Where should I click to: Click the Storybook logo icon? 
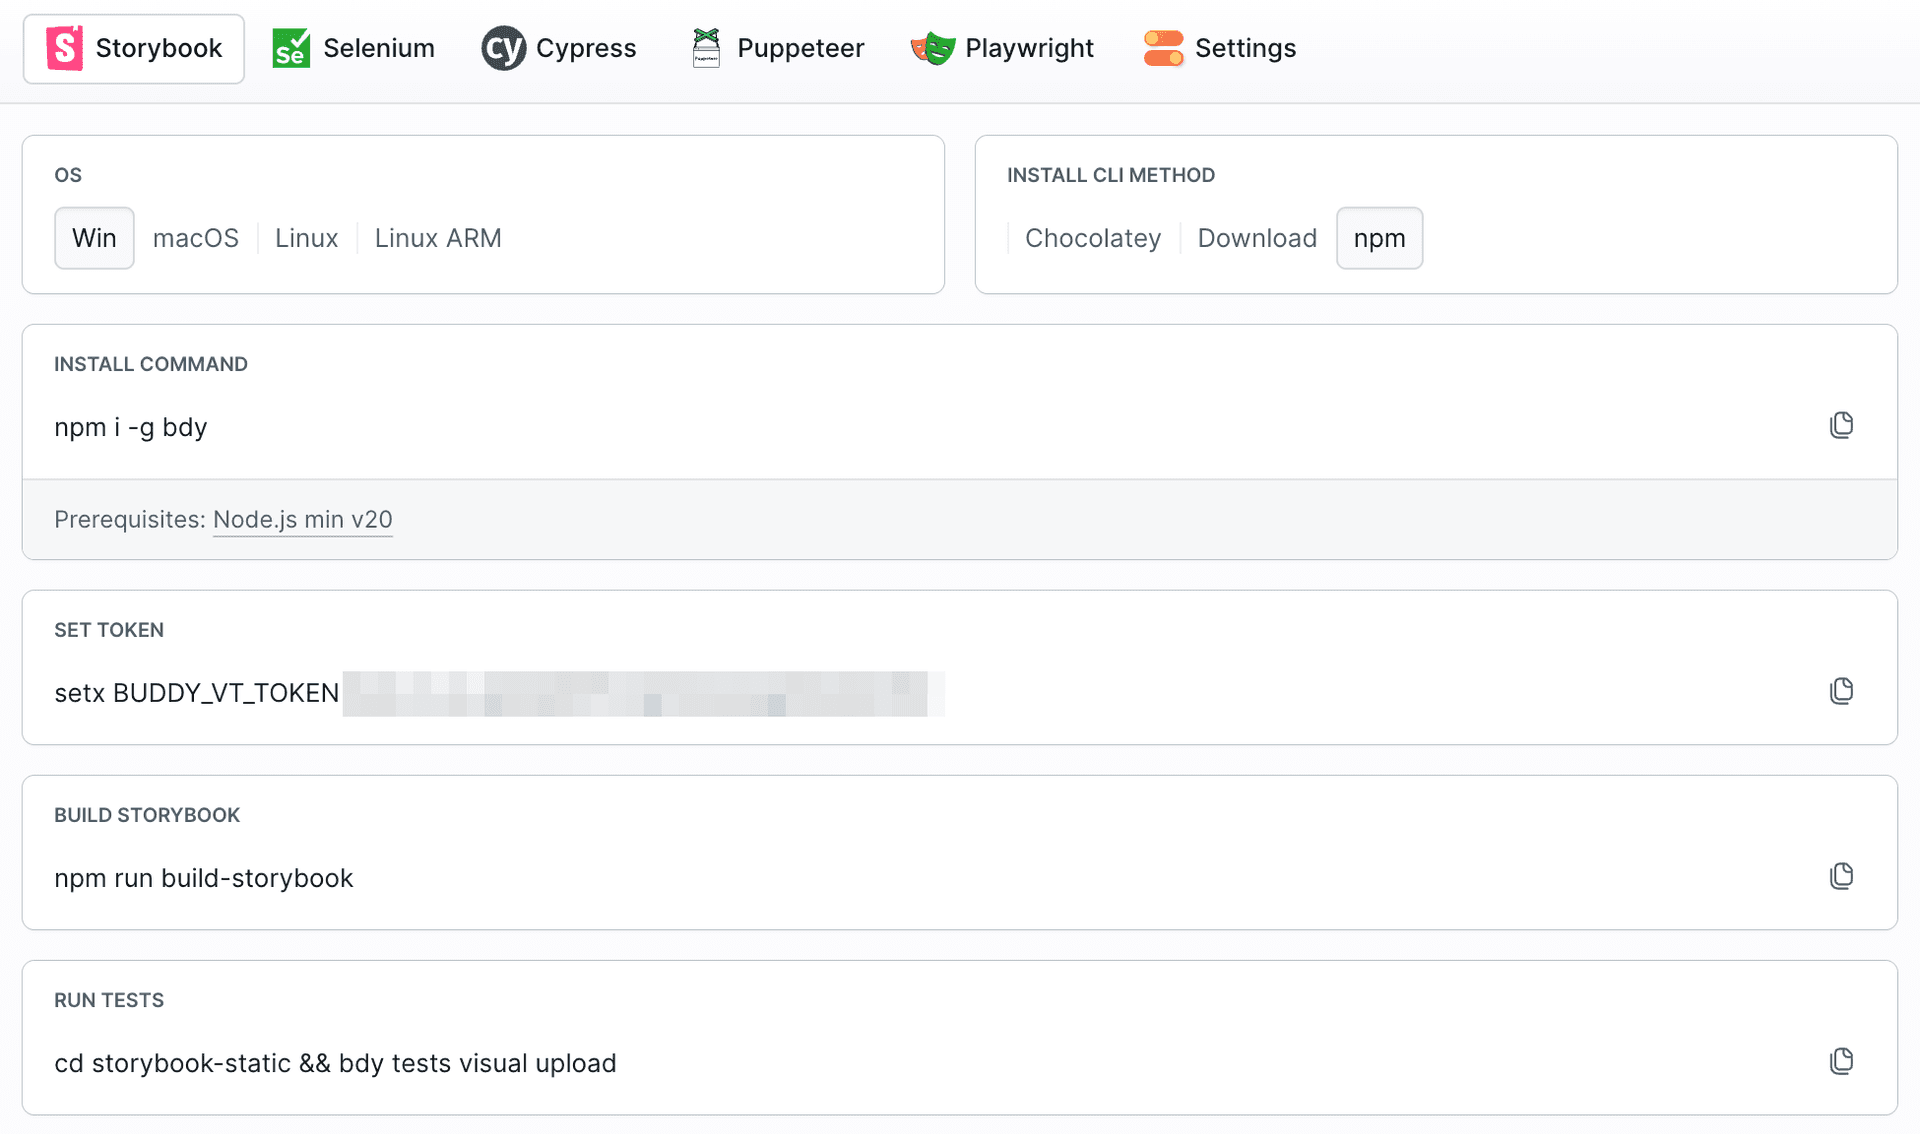(65, 48)
